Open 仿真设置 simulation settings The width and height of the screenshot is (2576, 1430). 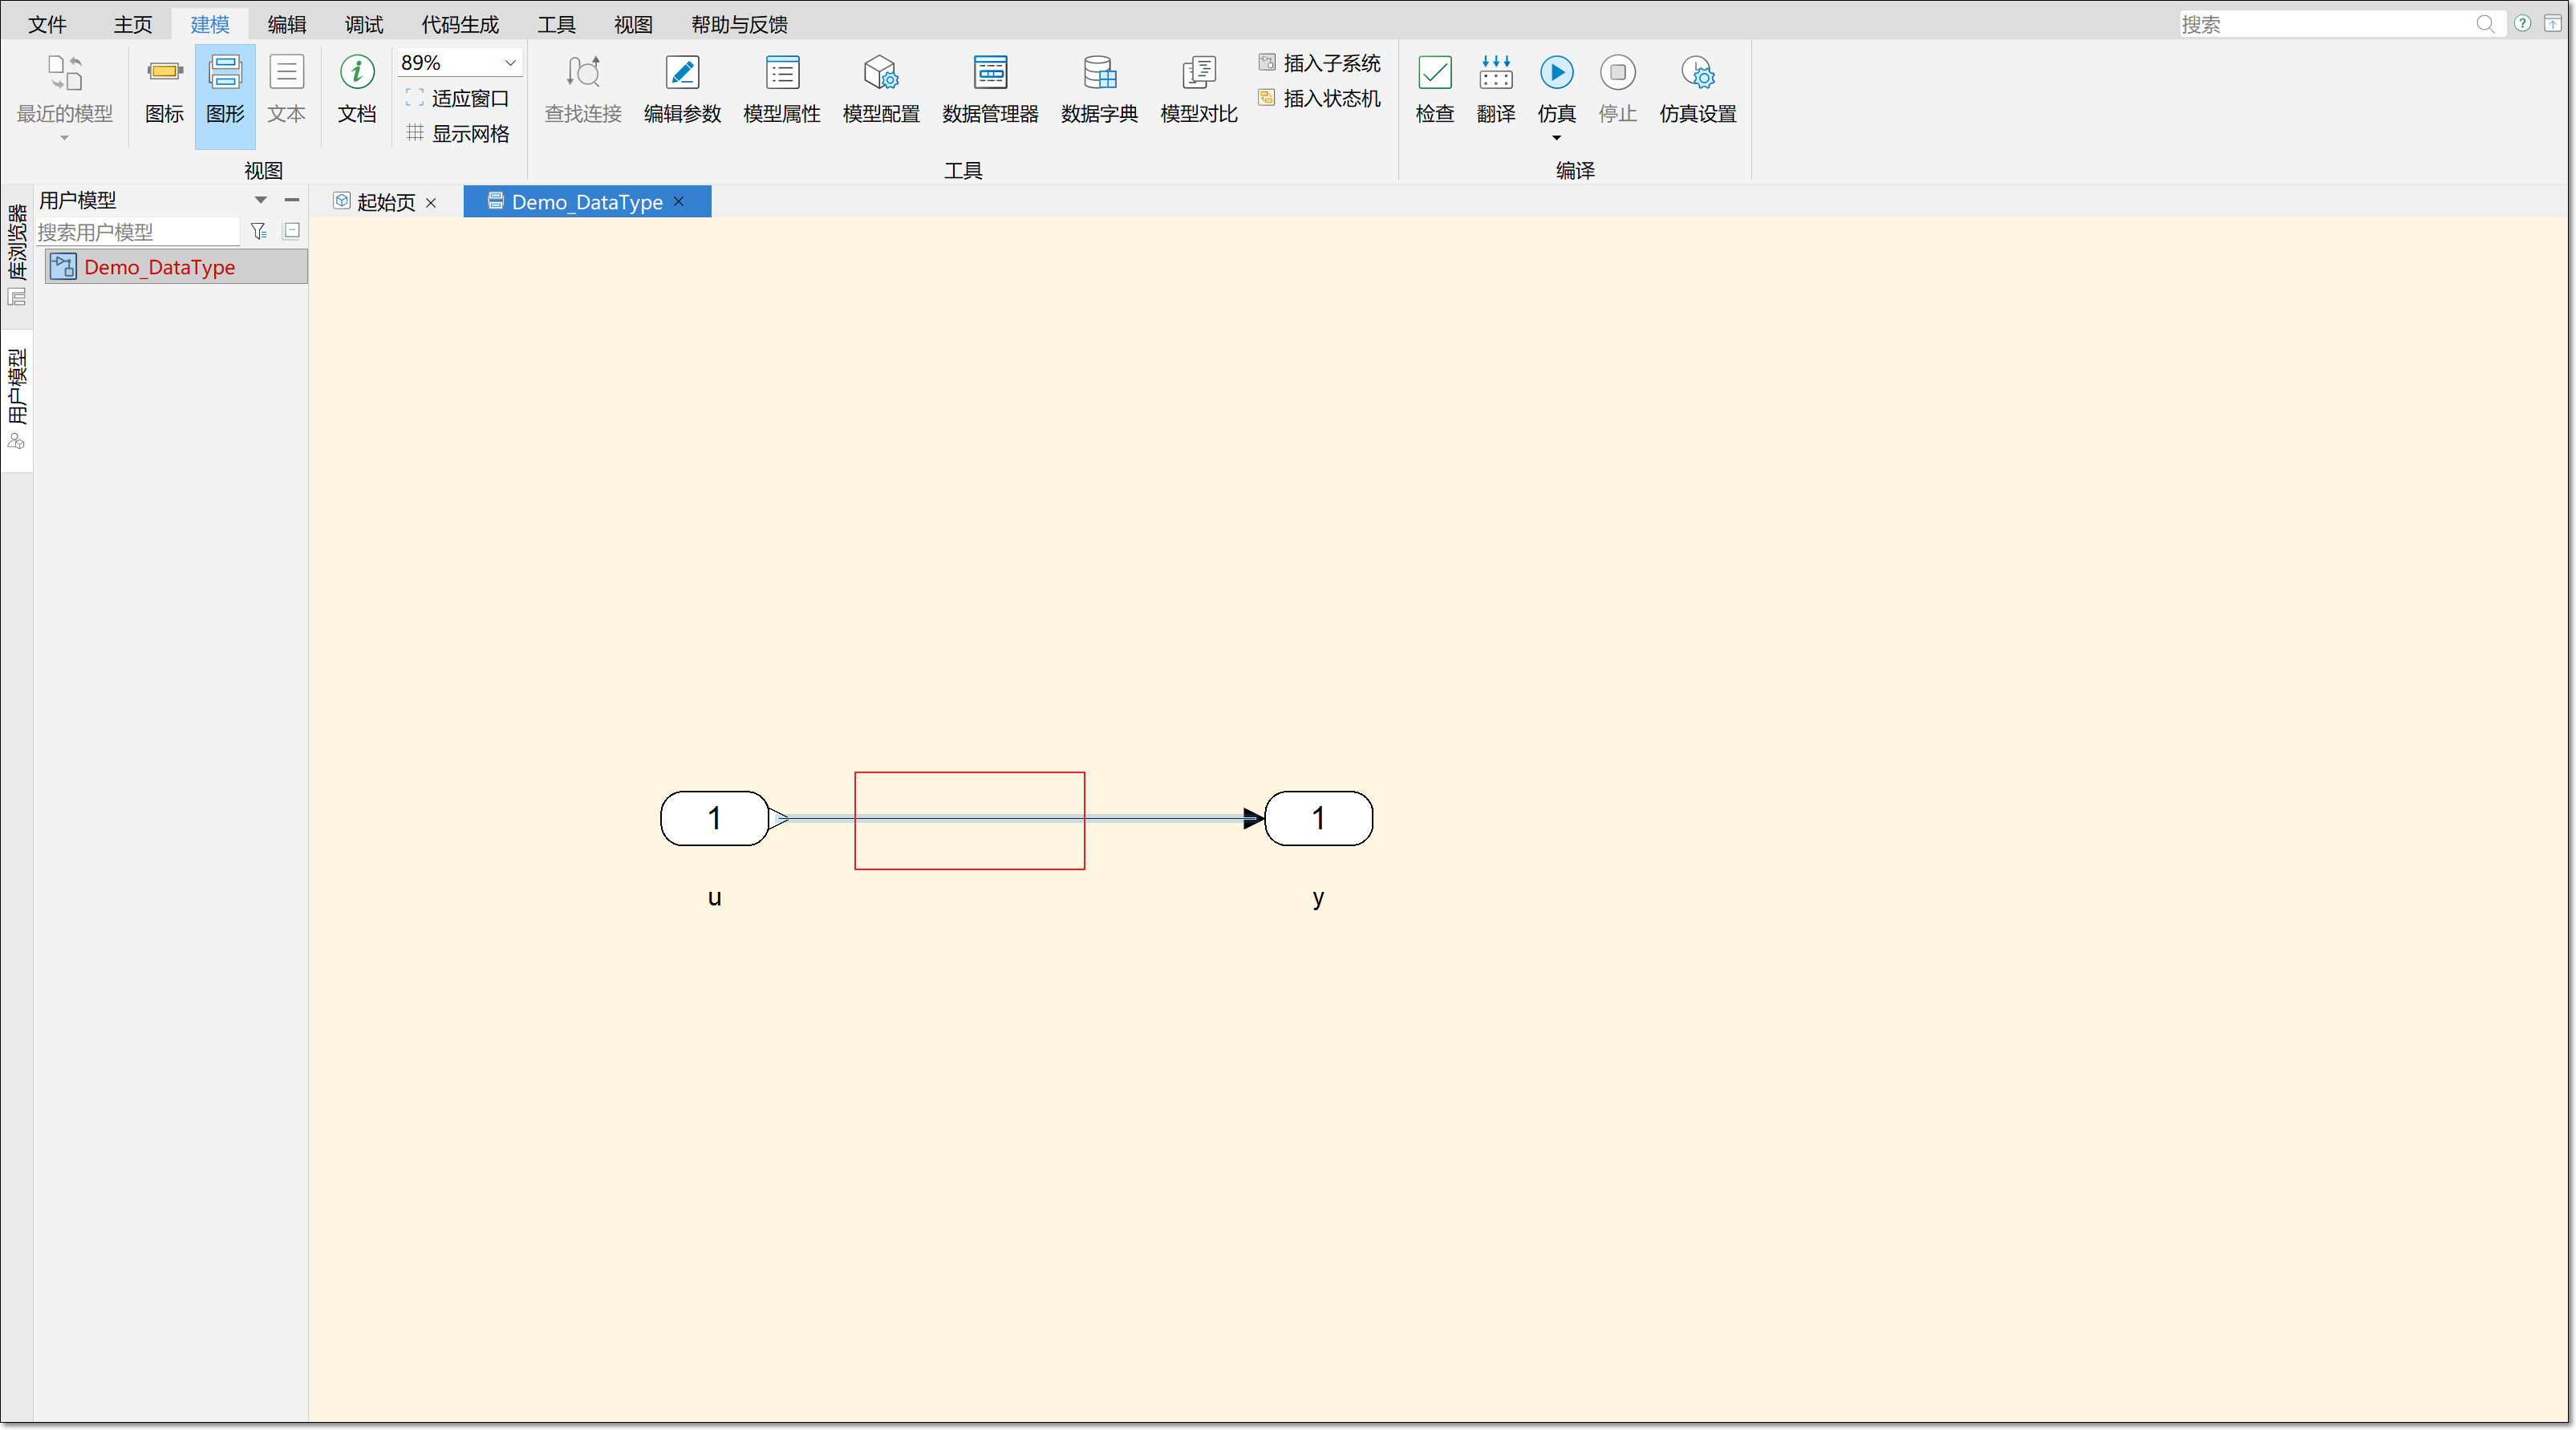(1697, 90)
